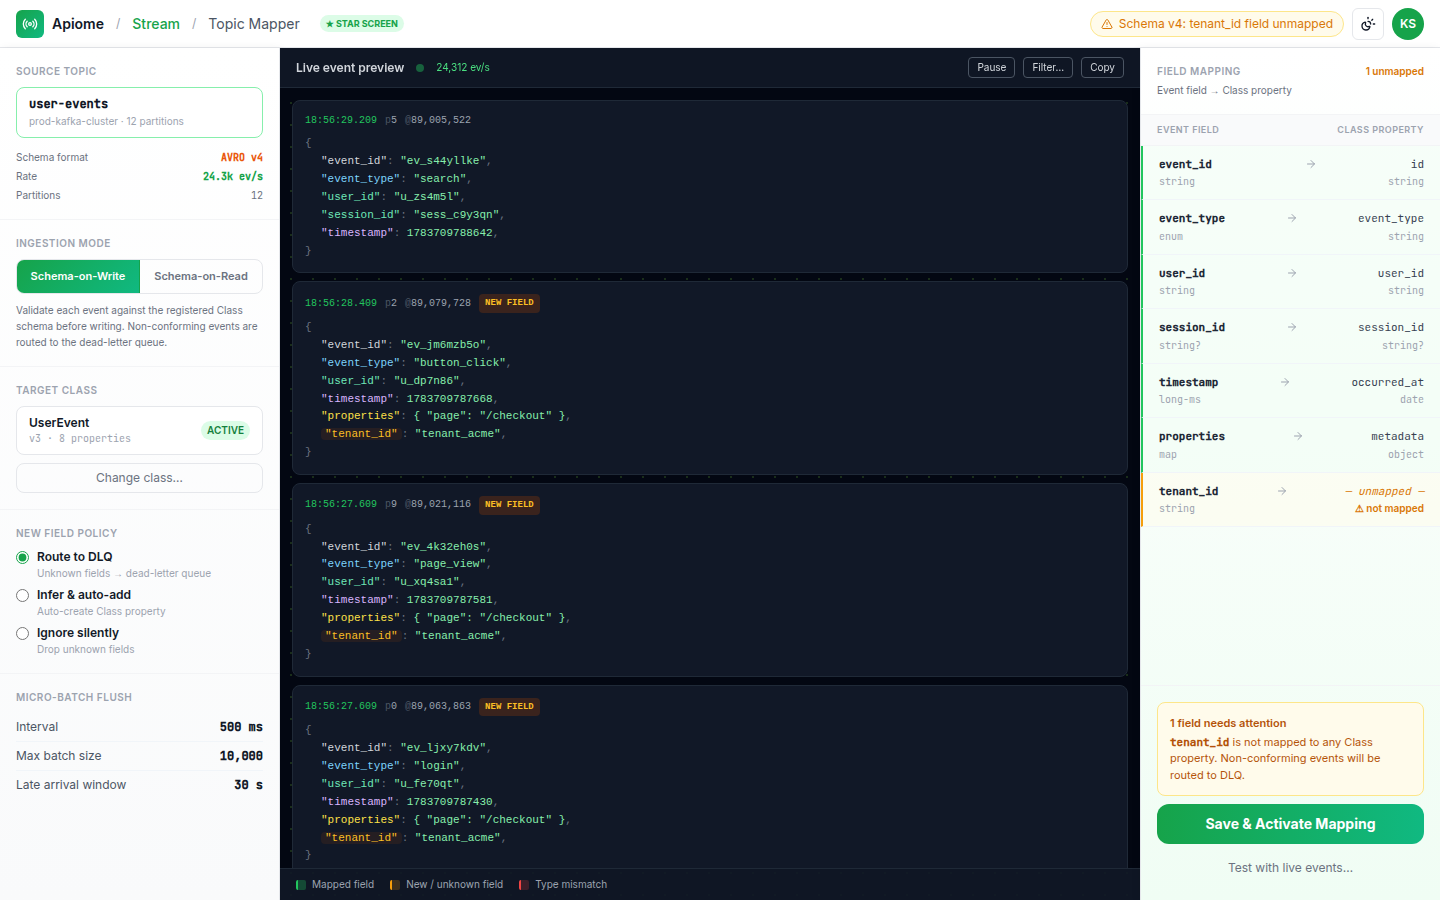Click the 18:56:29.209 event timestamp
Screen dimensions: 1440x900
click(341, 120)
